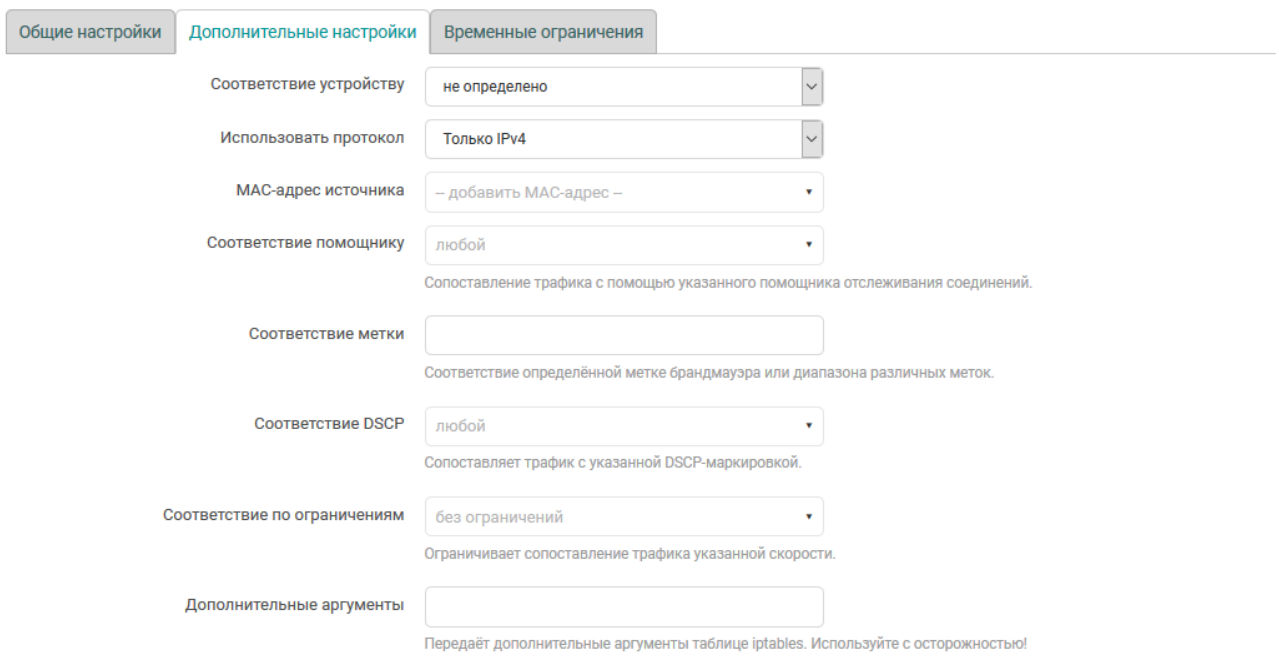Switch to the Общие настройки tab
Image resolution: width=1279 pixels, height=661 pixels.
pos(90,32)
